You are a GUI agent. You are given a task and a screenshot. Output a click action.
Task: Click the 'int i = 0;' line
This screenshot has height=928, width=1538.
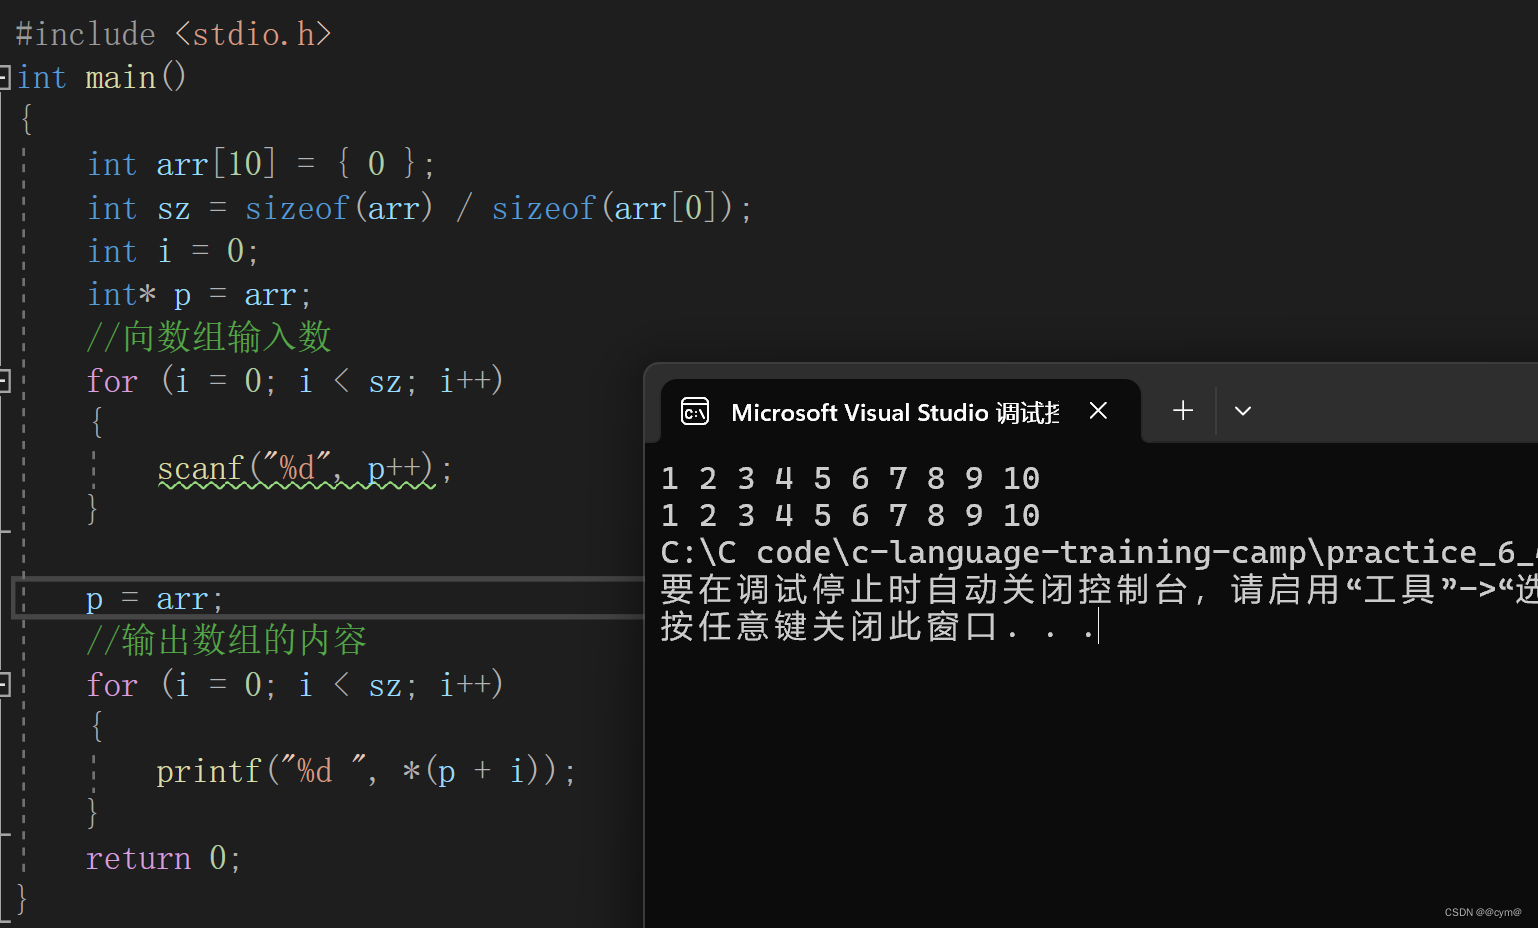173,251
